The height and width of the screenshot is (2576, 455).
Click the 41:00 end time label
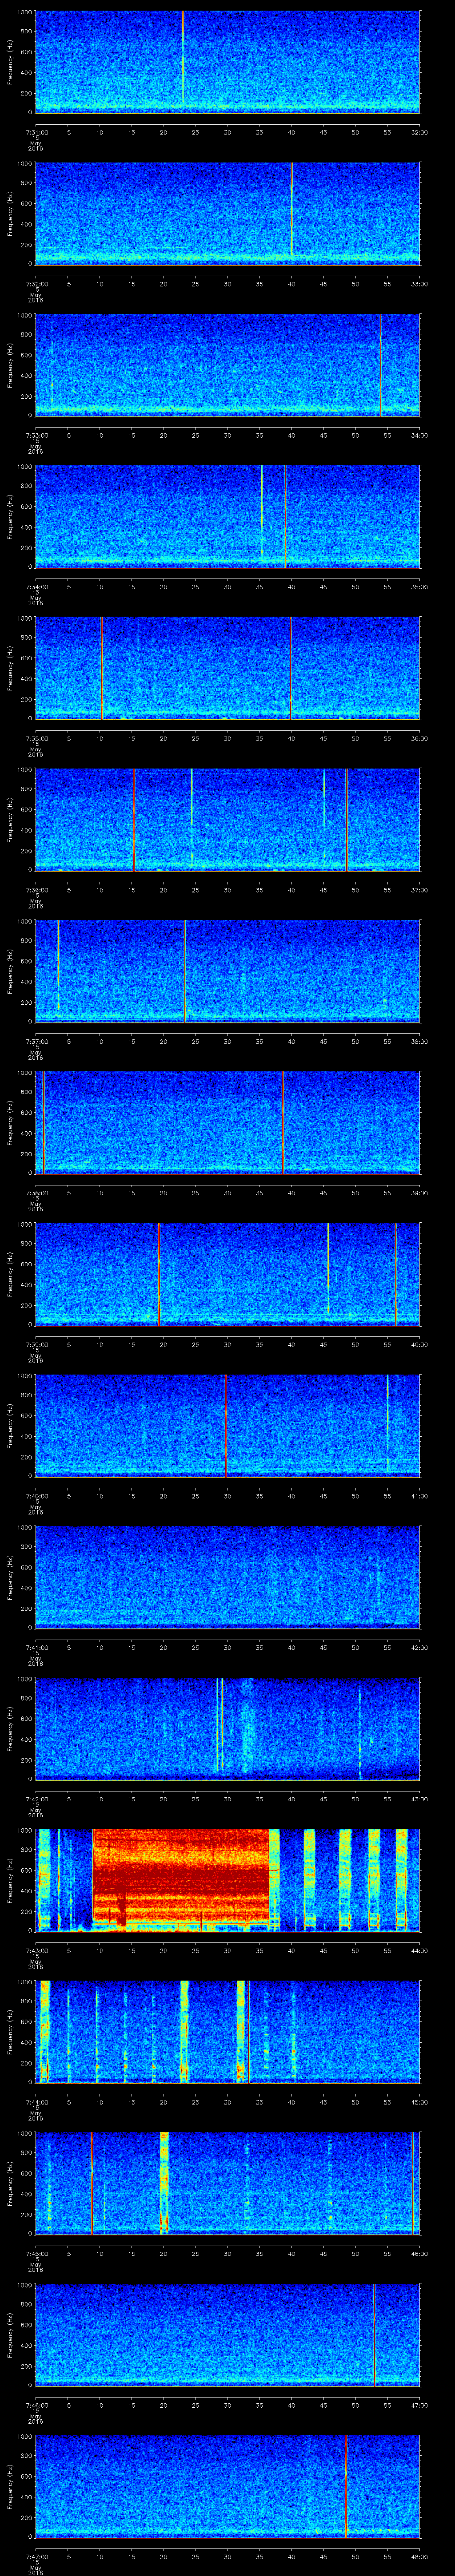click(x=419, y=1495)
